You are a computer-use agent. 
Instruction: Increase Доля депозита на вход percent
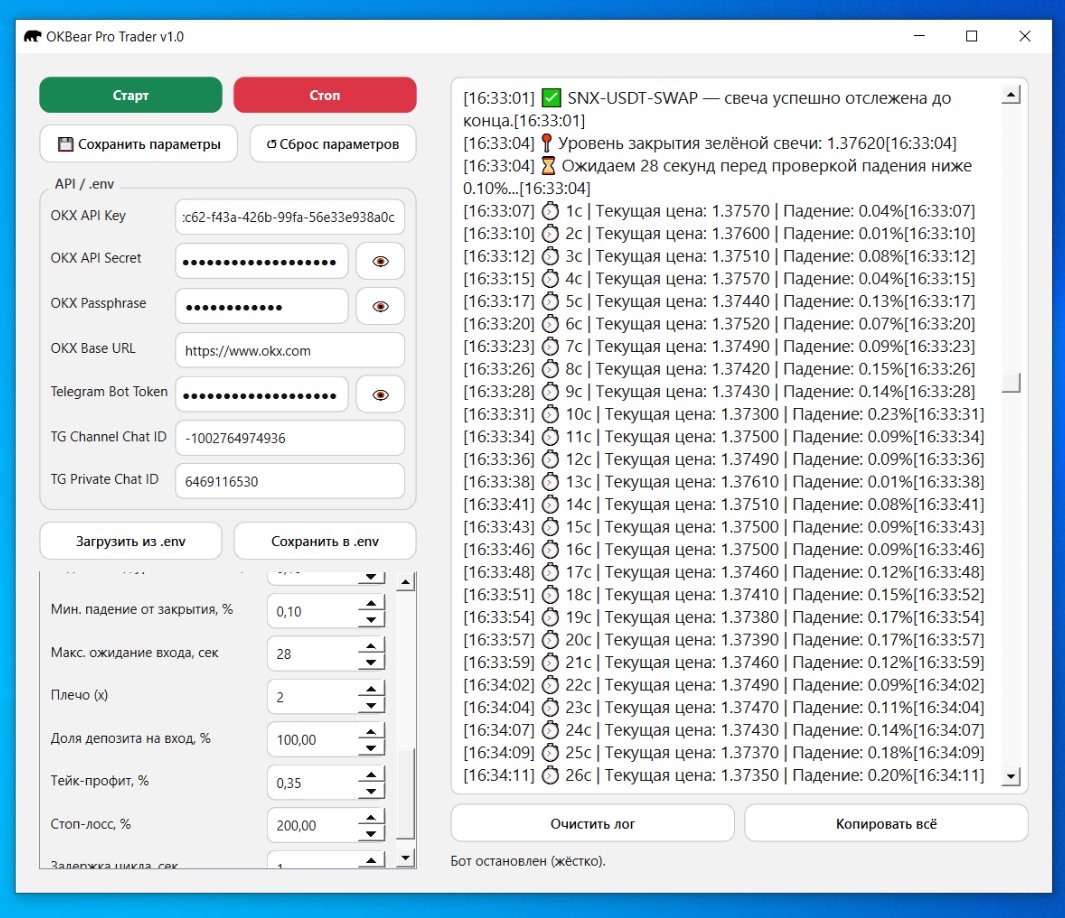371,732
